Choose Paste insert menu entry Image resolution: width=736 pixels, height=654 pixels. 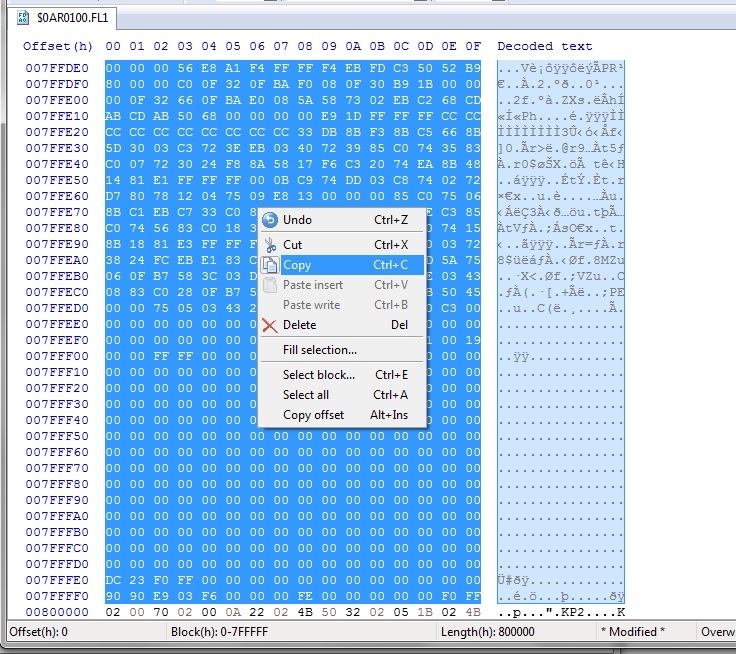coord(343,285)
